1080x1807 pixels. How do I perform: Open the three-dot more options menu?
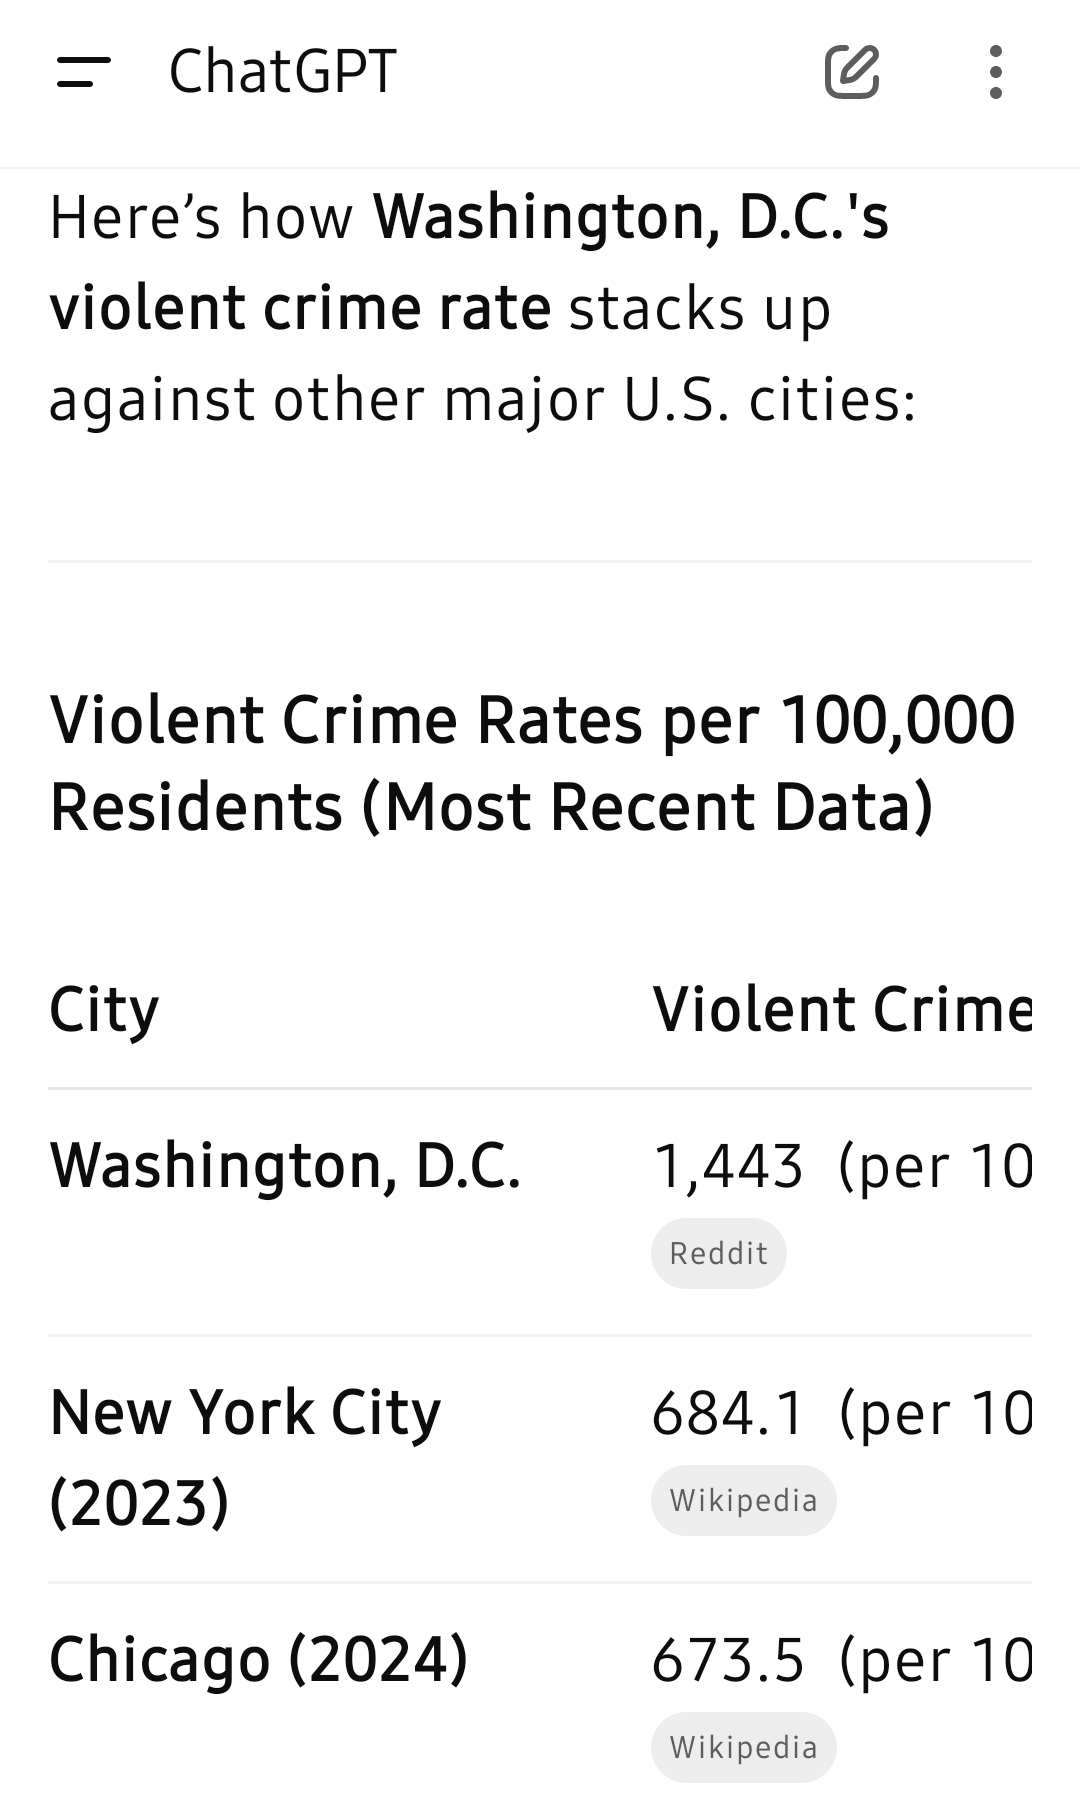[995, 72]
